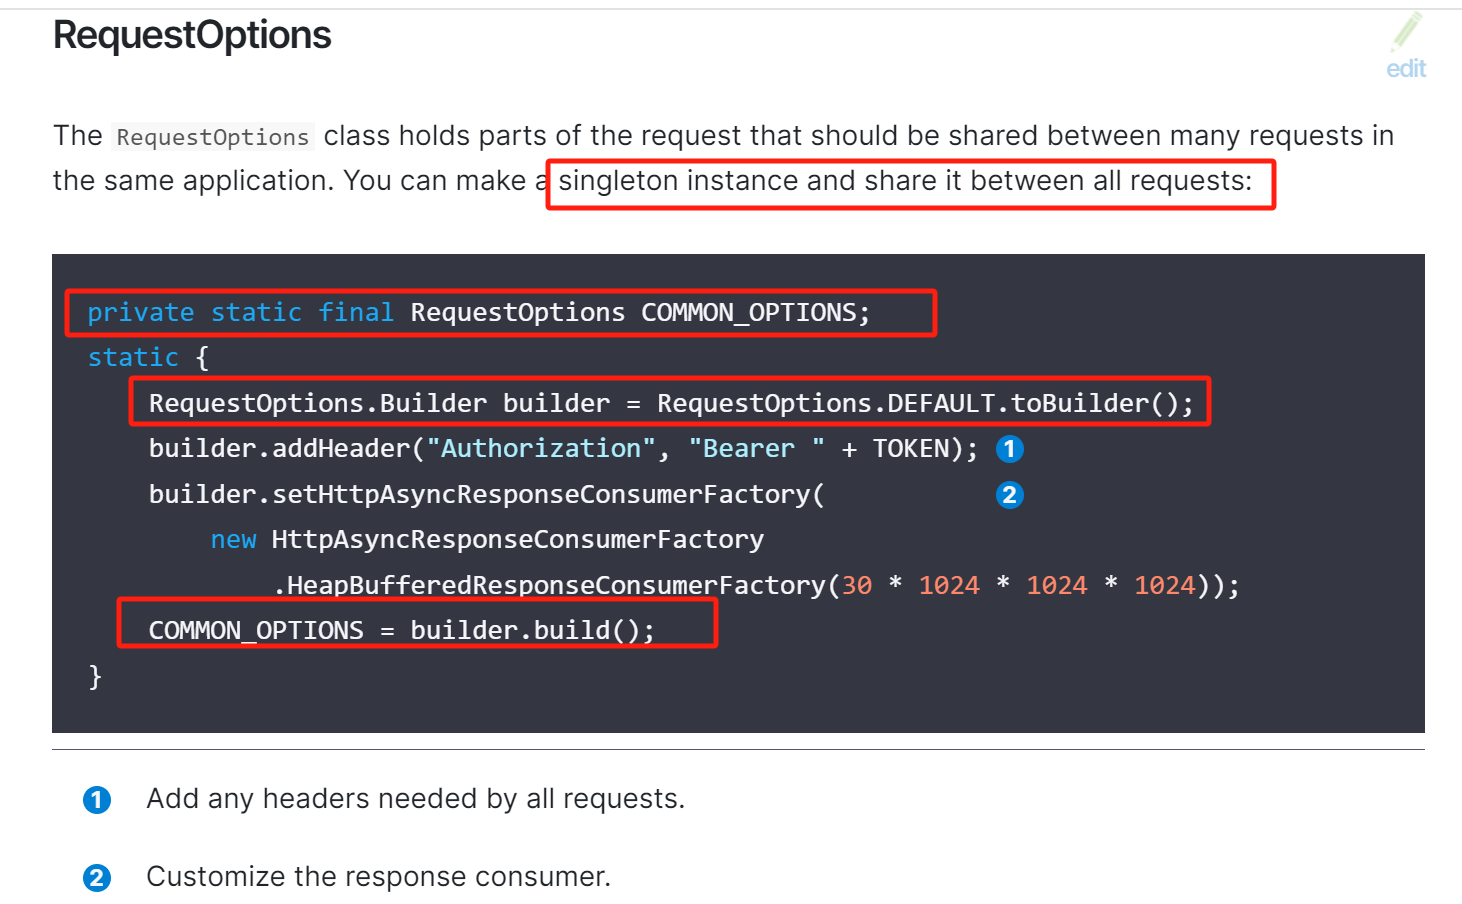Click callout 1 beside addHeader line
Image resolution: width=1462 pixels, height=904 pixels.
[x=1010, y=449]
